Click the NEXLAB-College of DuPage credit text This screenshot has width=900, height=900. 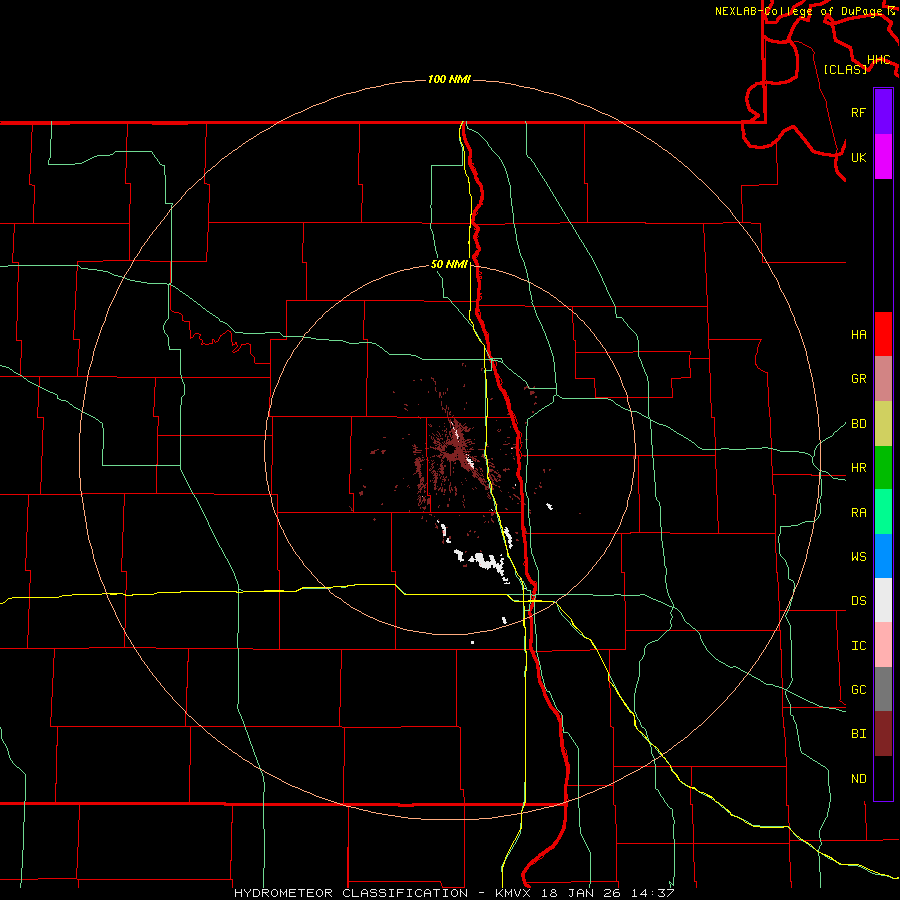800,11
